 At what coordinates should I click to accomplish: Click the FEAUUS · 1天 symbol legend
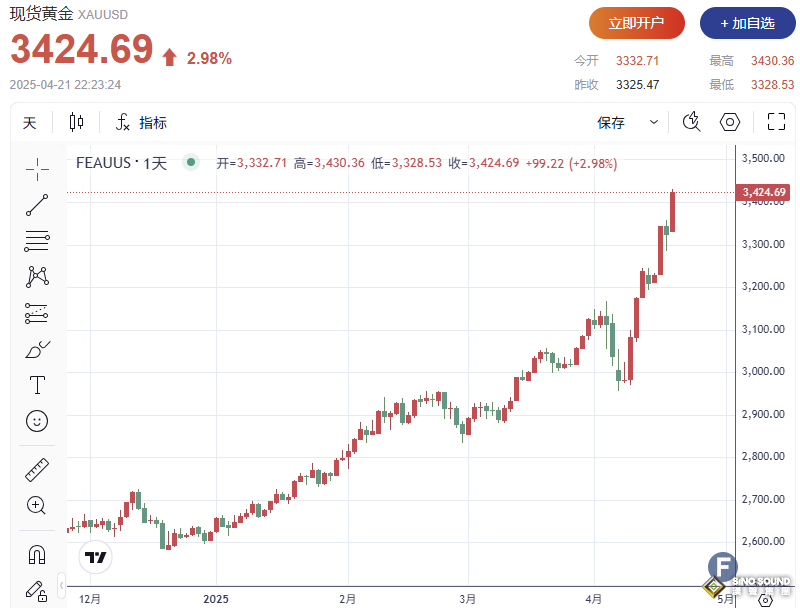tap(121, 163)
